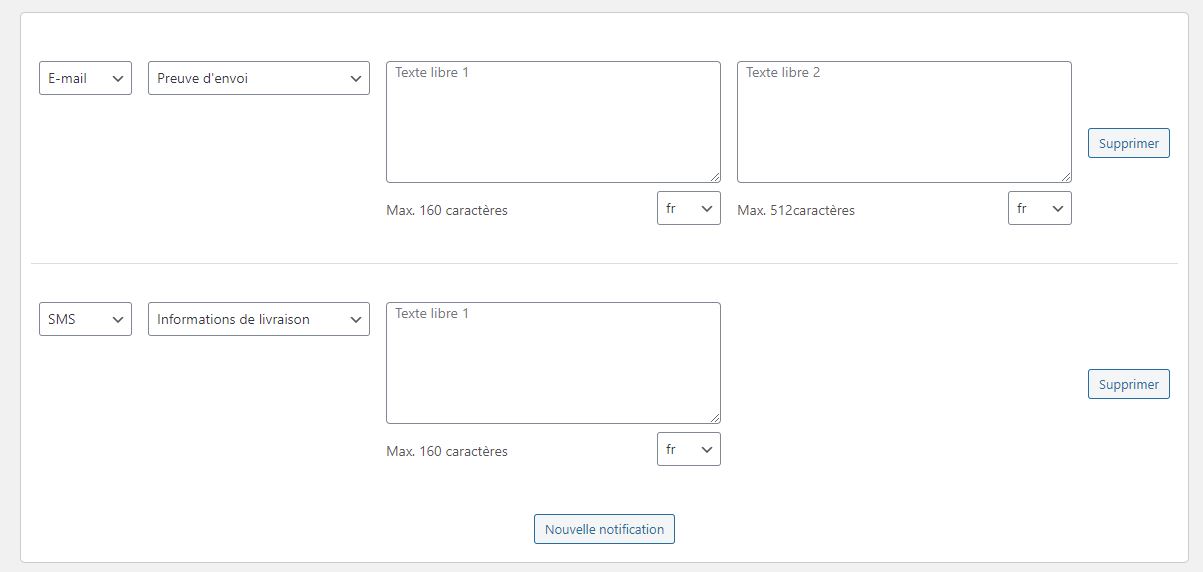
Task: Open language dropdown in the E-mail row's Texte libre 1
Action: [688, 208]
